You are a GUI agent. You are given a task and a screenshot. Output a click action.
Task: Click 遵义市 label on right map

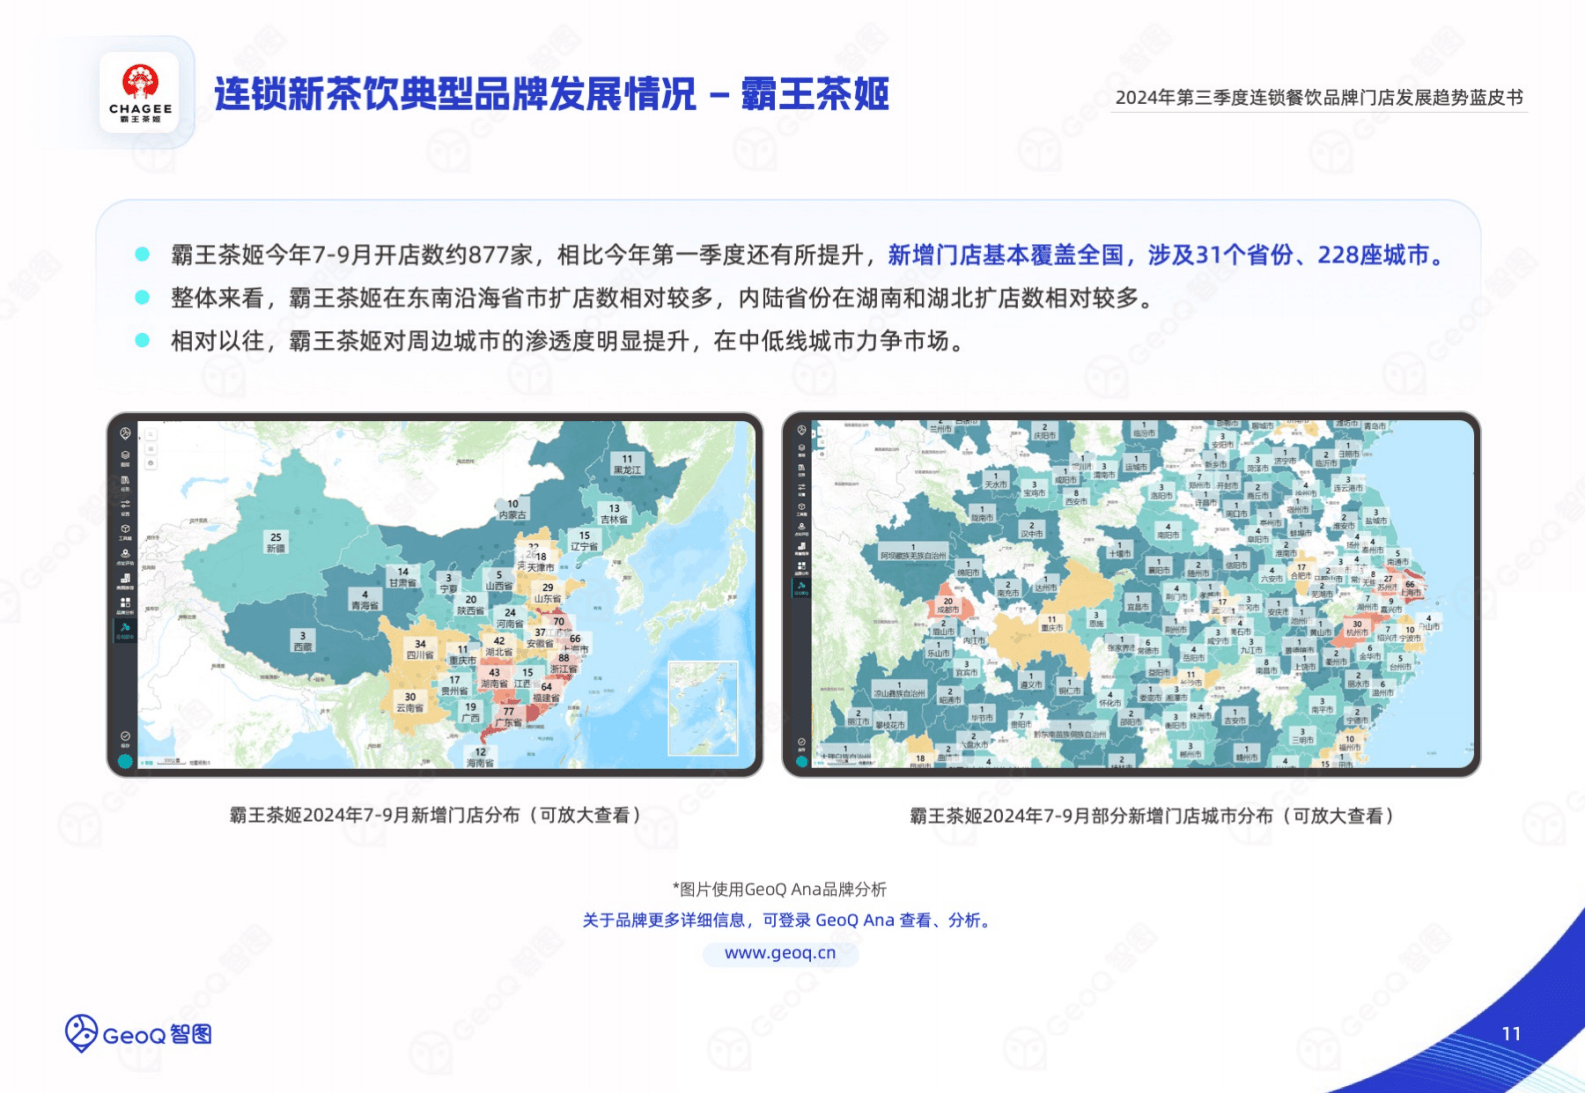coord(1030,681)
